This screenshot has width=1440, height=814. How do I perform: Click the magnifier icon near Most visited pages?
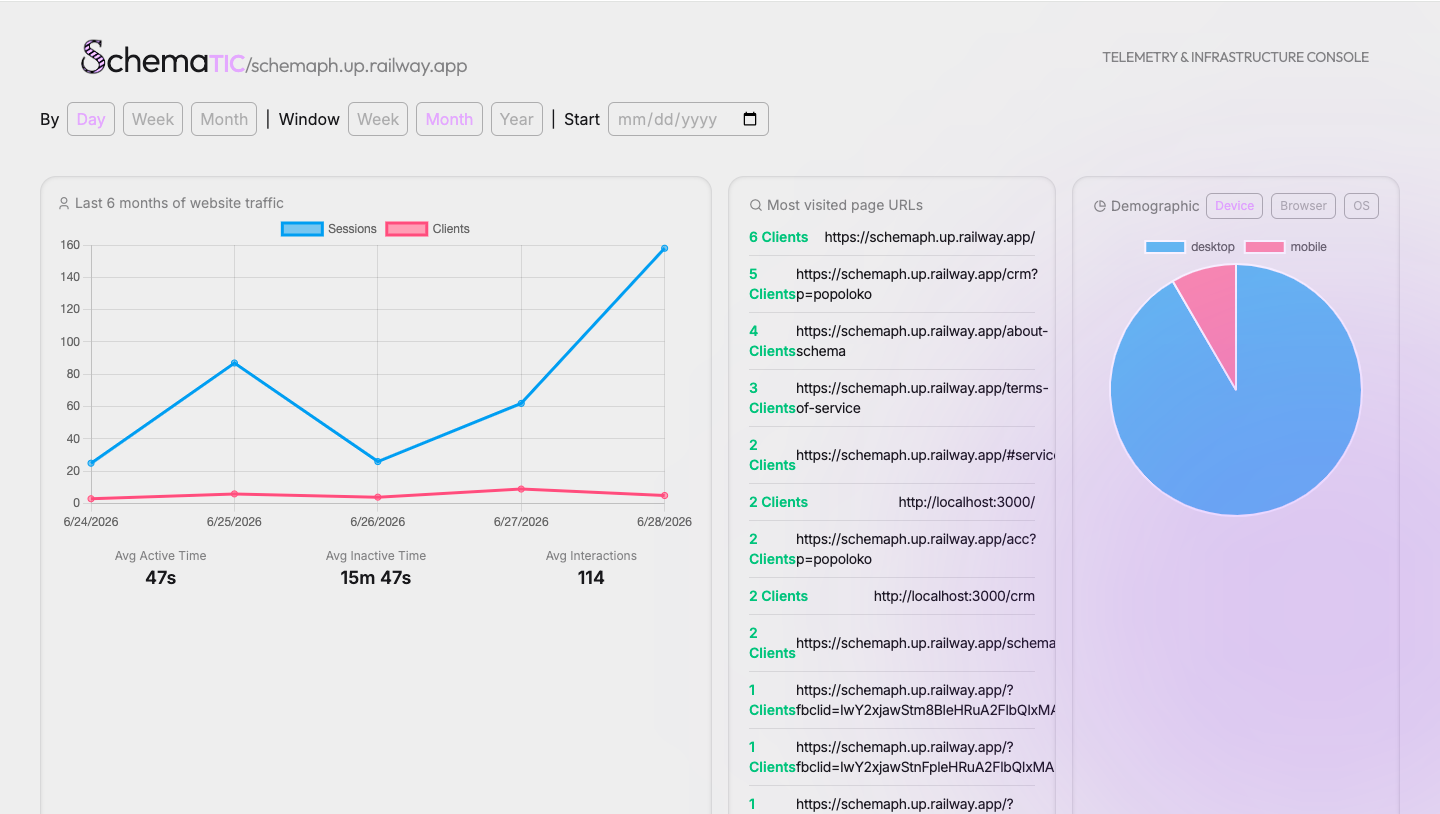tap(756, 205)
